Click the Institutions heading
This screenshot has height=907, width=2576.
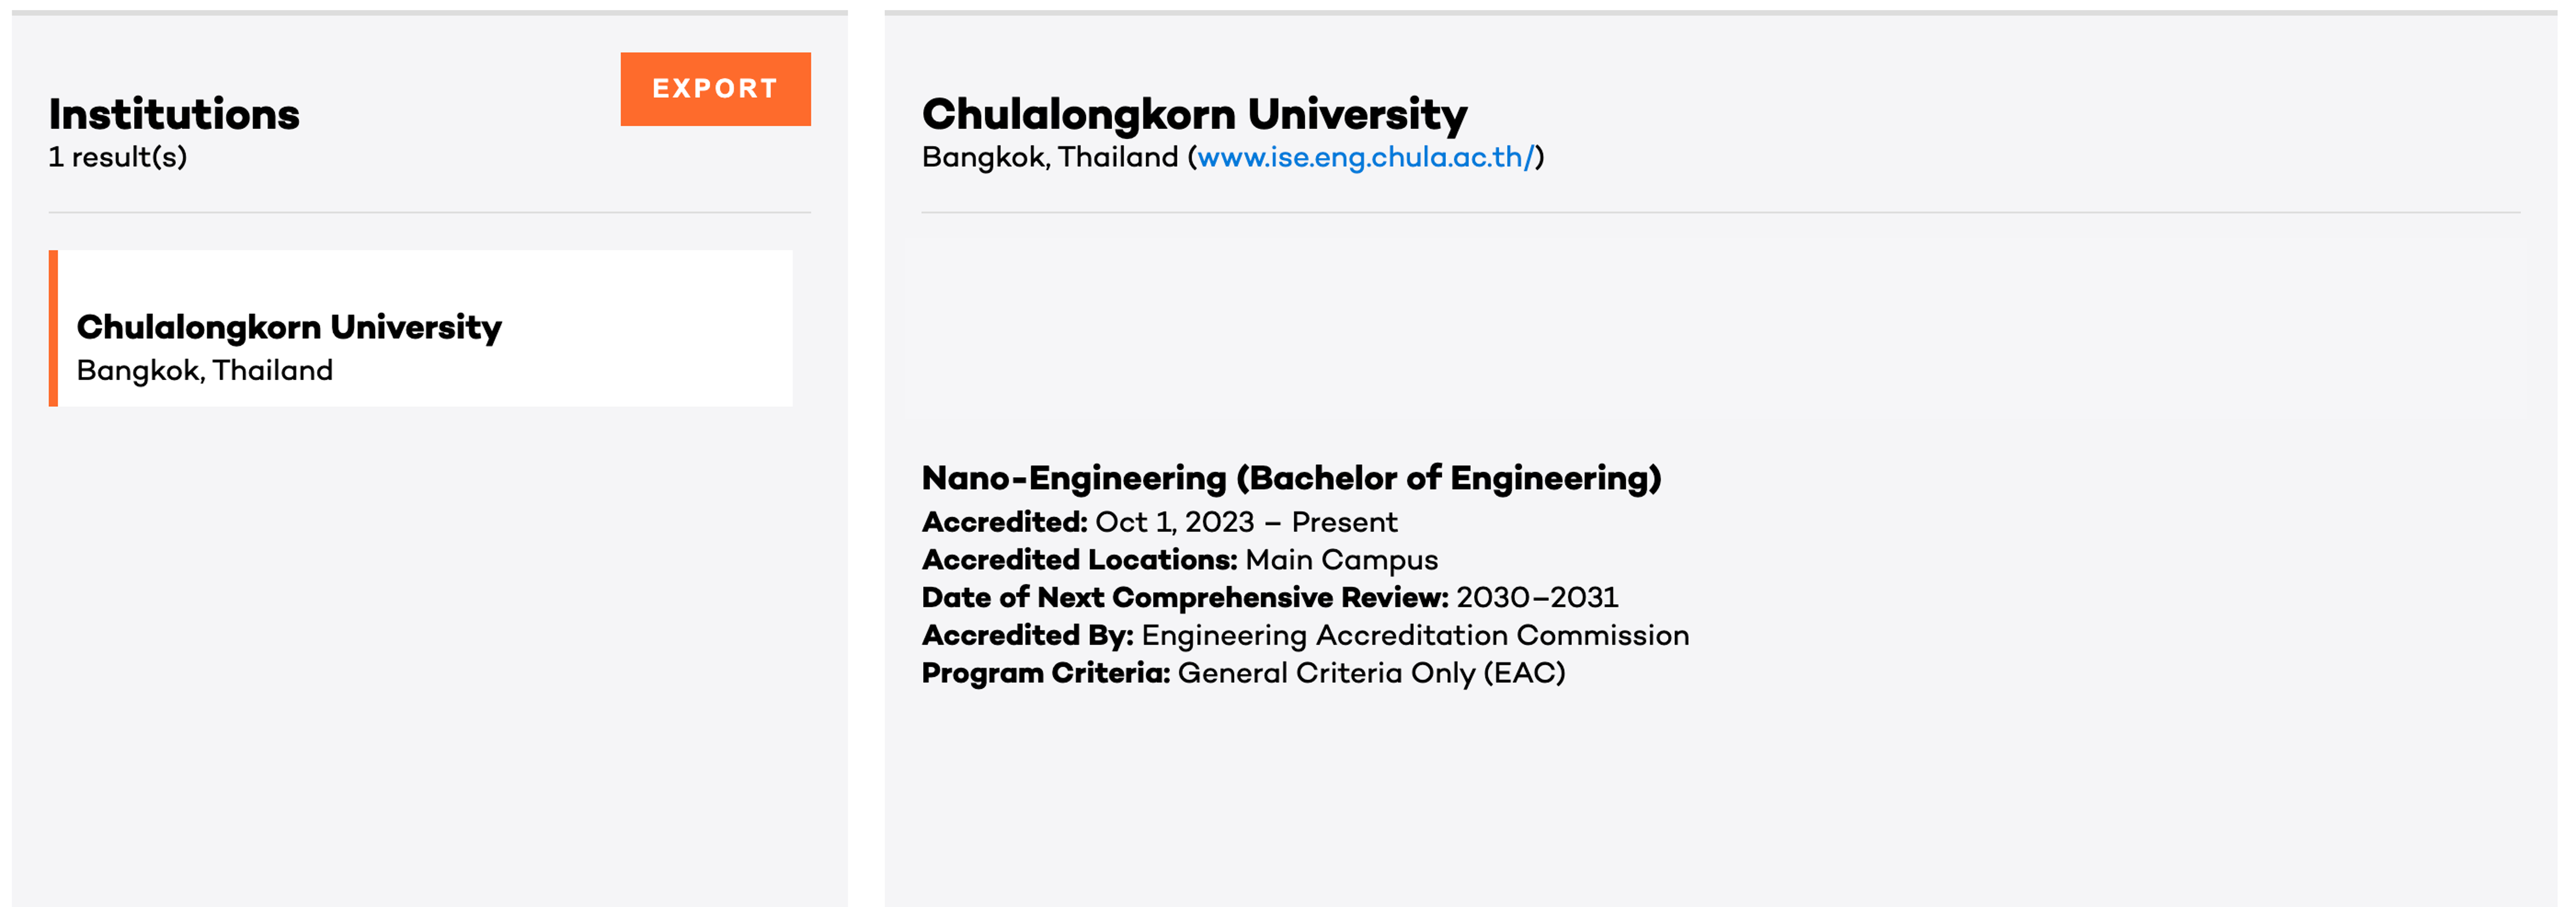174,114
